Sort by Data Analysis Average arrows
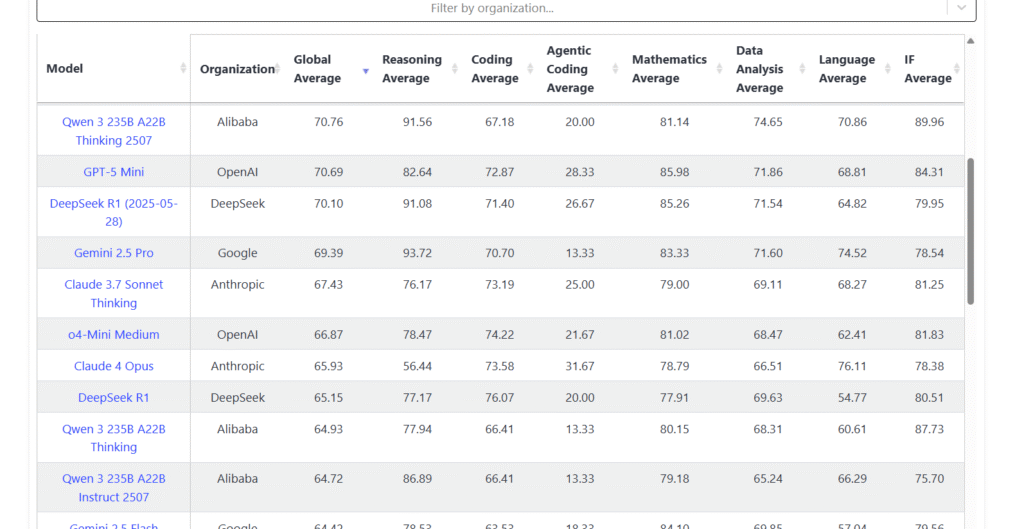The width and height of the screenshot is (1024, 529). pyautogui.click(x=802, y=69)
